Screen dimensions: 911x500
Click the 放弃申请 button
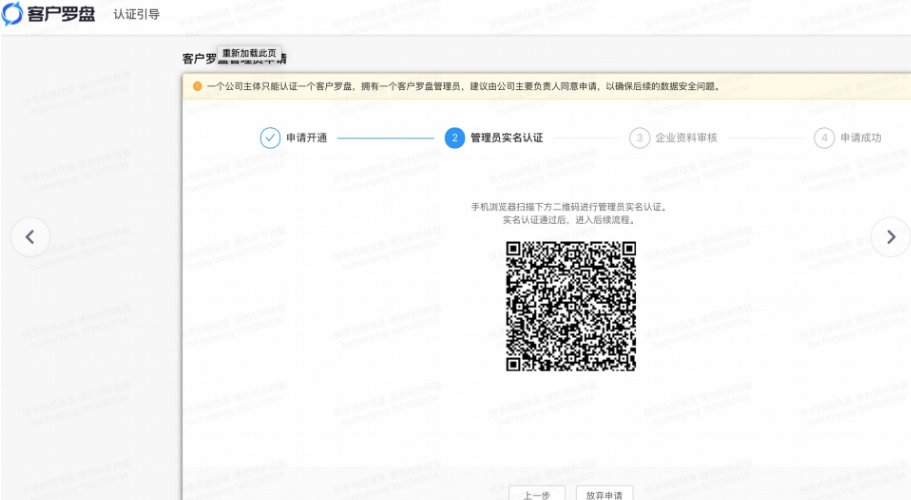(604, 494)
